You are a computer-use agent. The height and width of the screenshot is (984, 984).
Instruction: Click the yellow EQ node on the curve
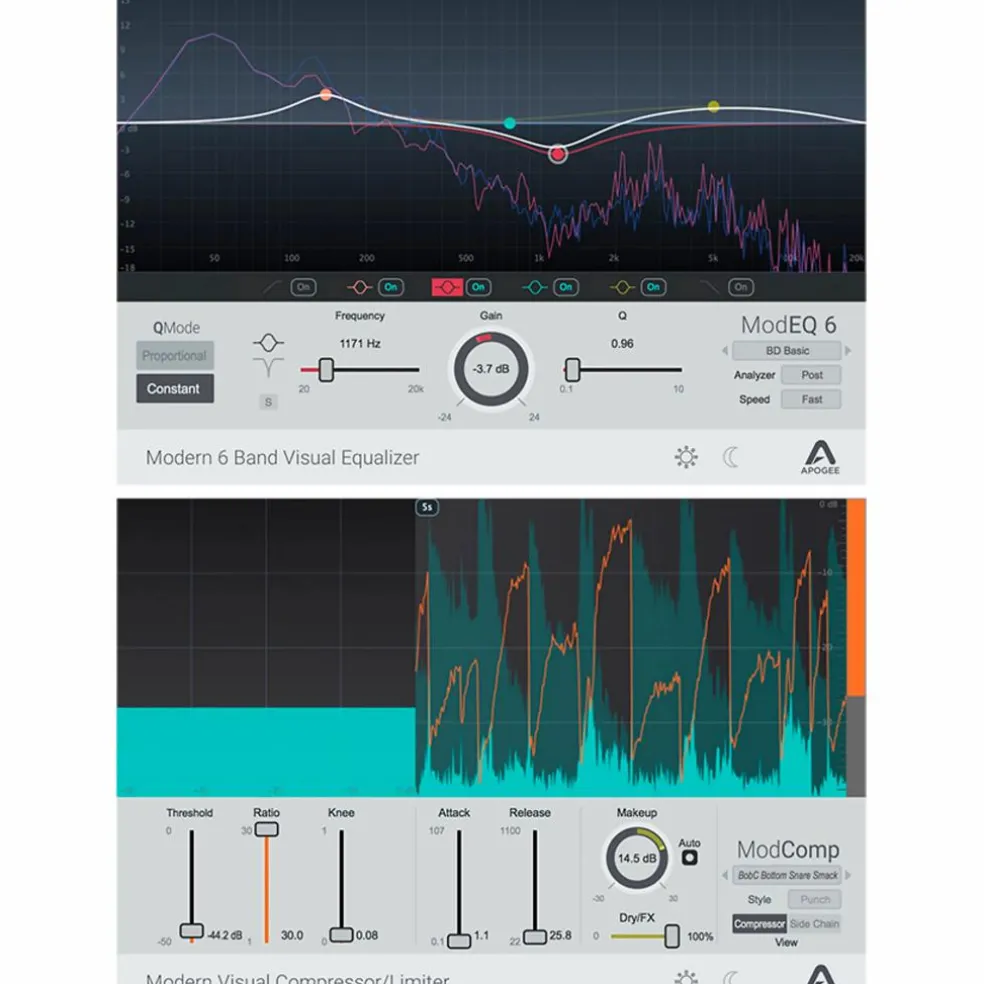pos(714,106)
